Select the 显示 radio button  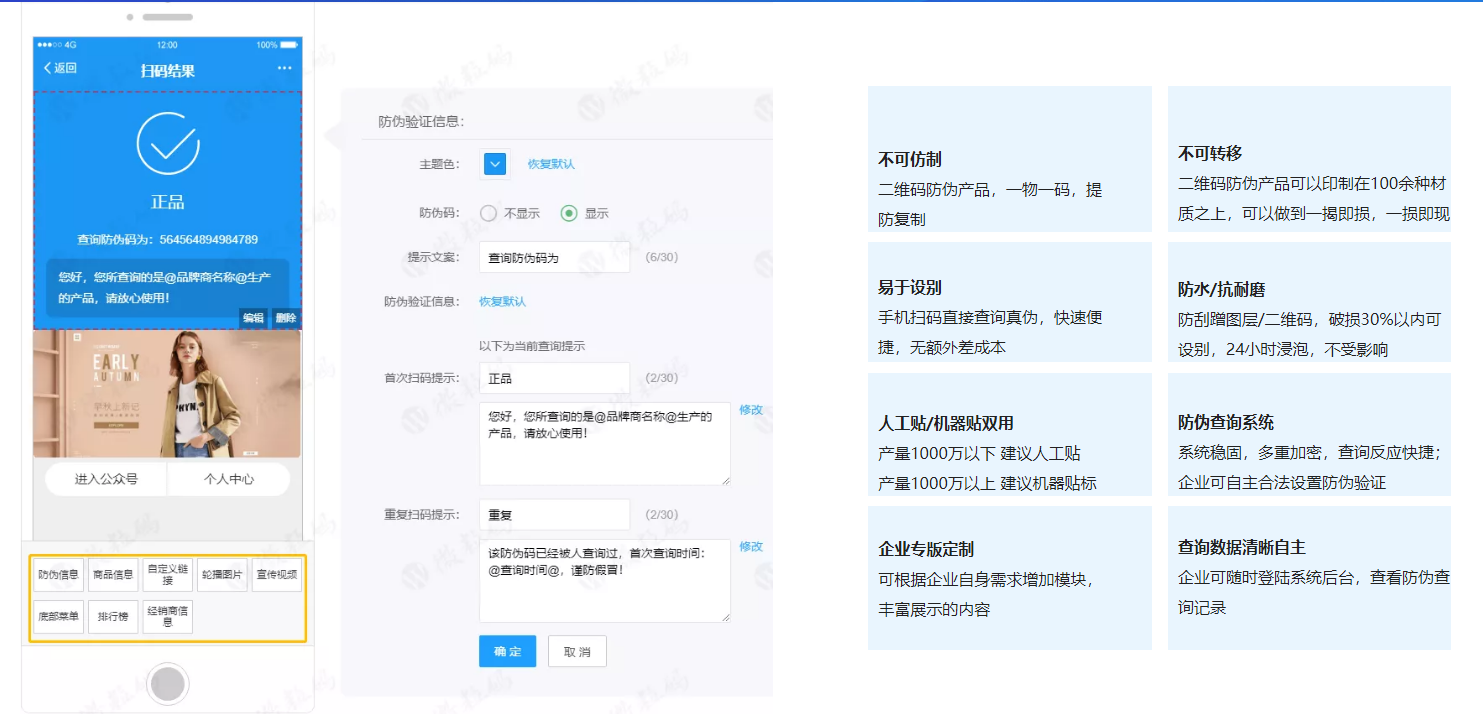(569, 213)
